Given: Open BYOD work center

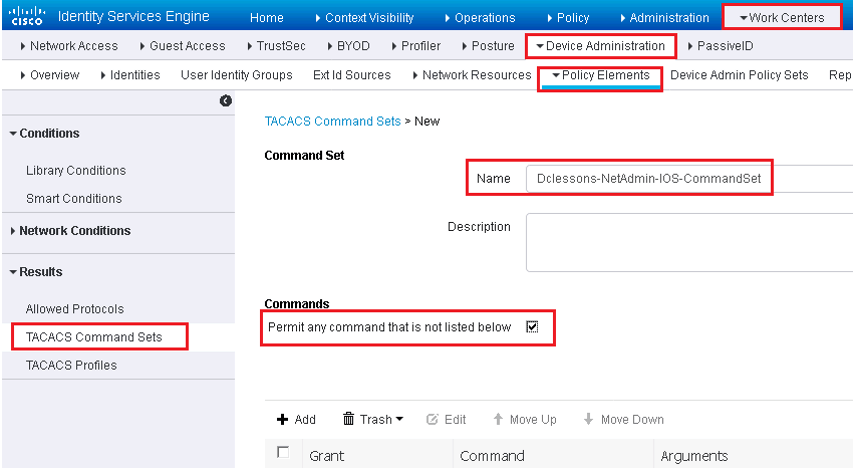Looking at the screenshot, I should click(x=349, y=46).
